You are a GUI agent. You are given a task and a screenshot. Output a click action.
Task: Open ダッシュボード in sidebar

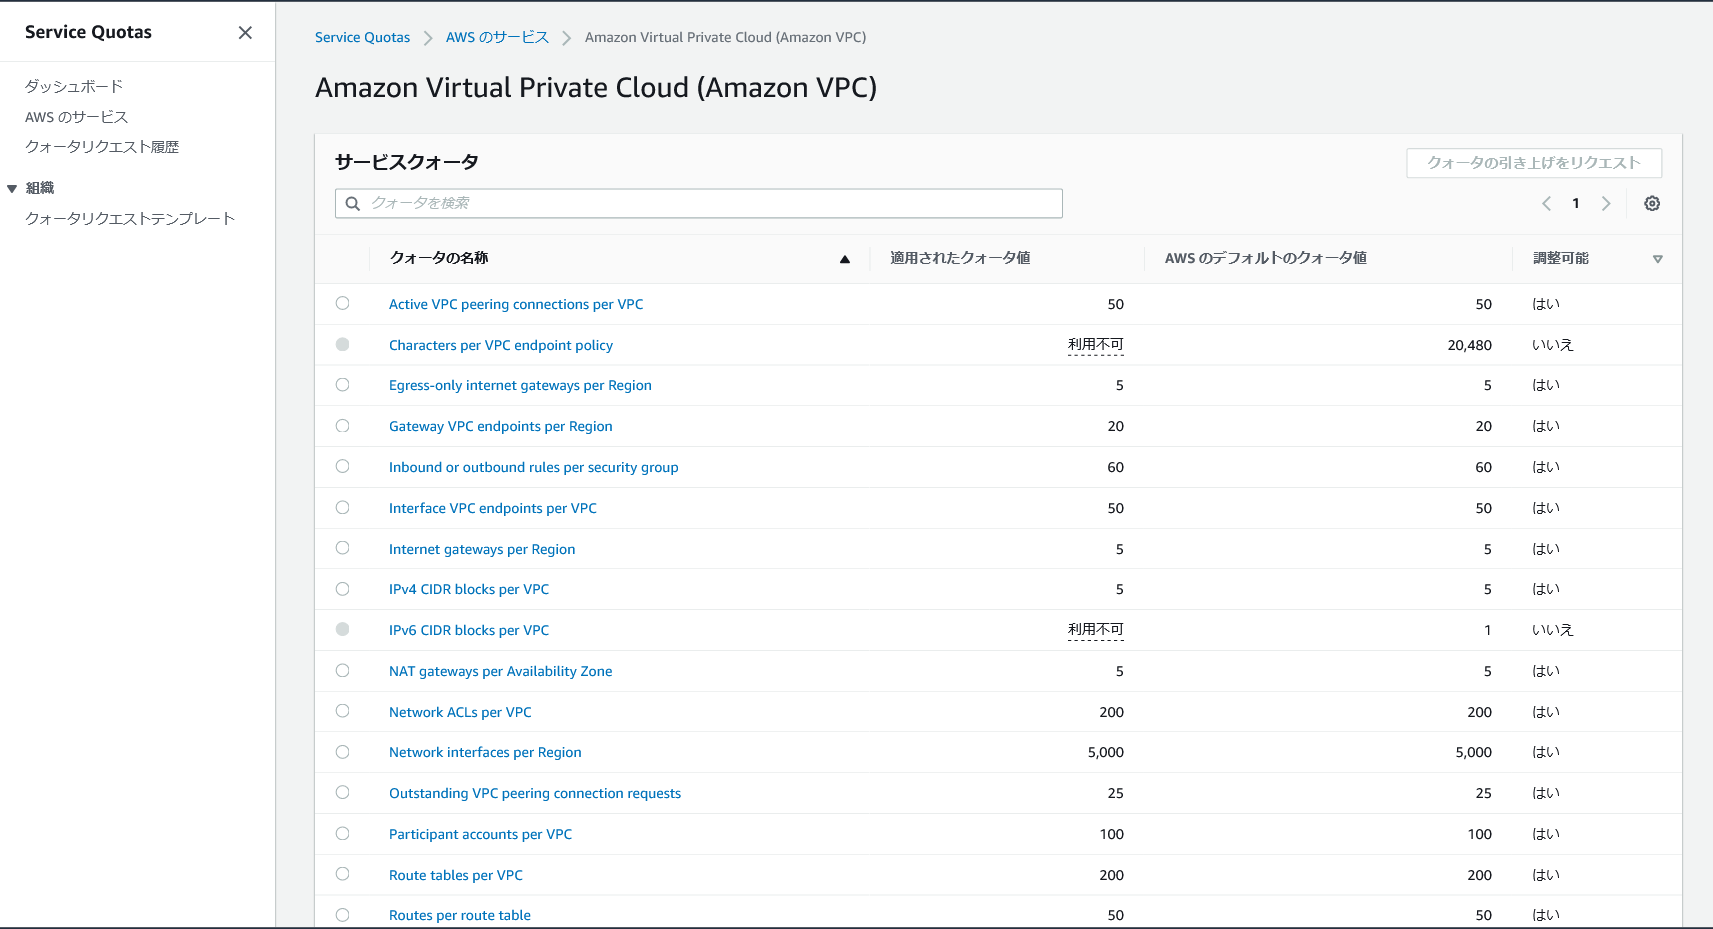click(x=74, y=86)
